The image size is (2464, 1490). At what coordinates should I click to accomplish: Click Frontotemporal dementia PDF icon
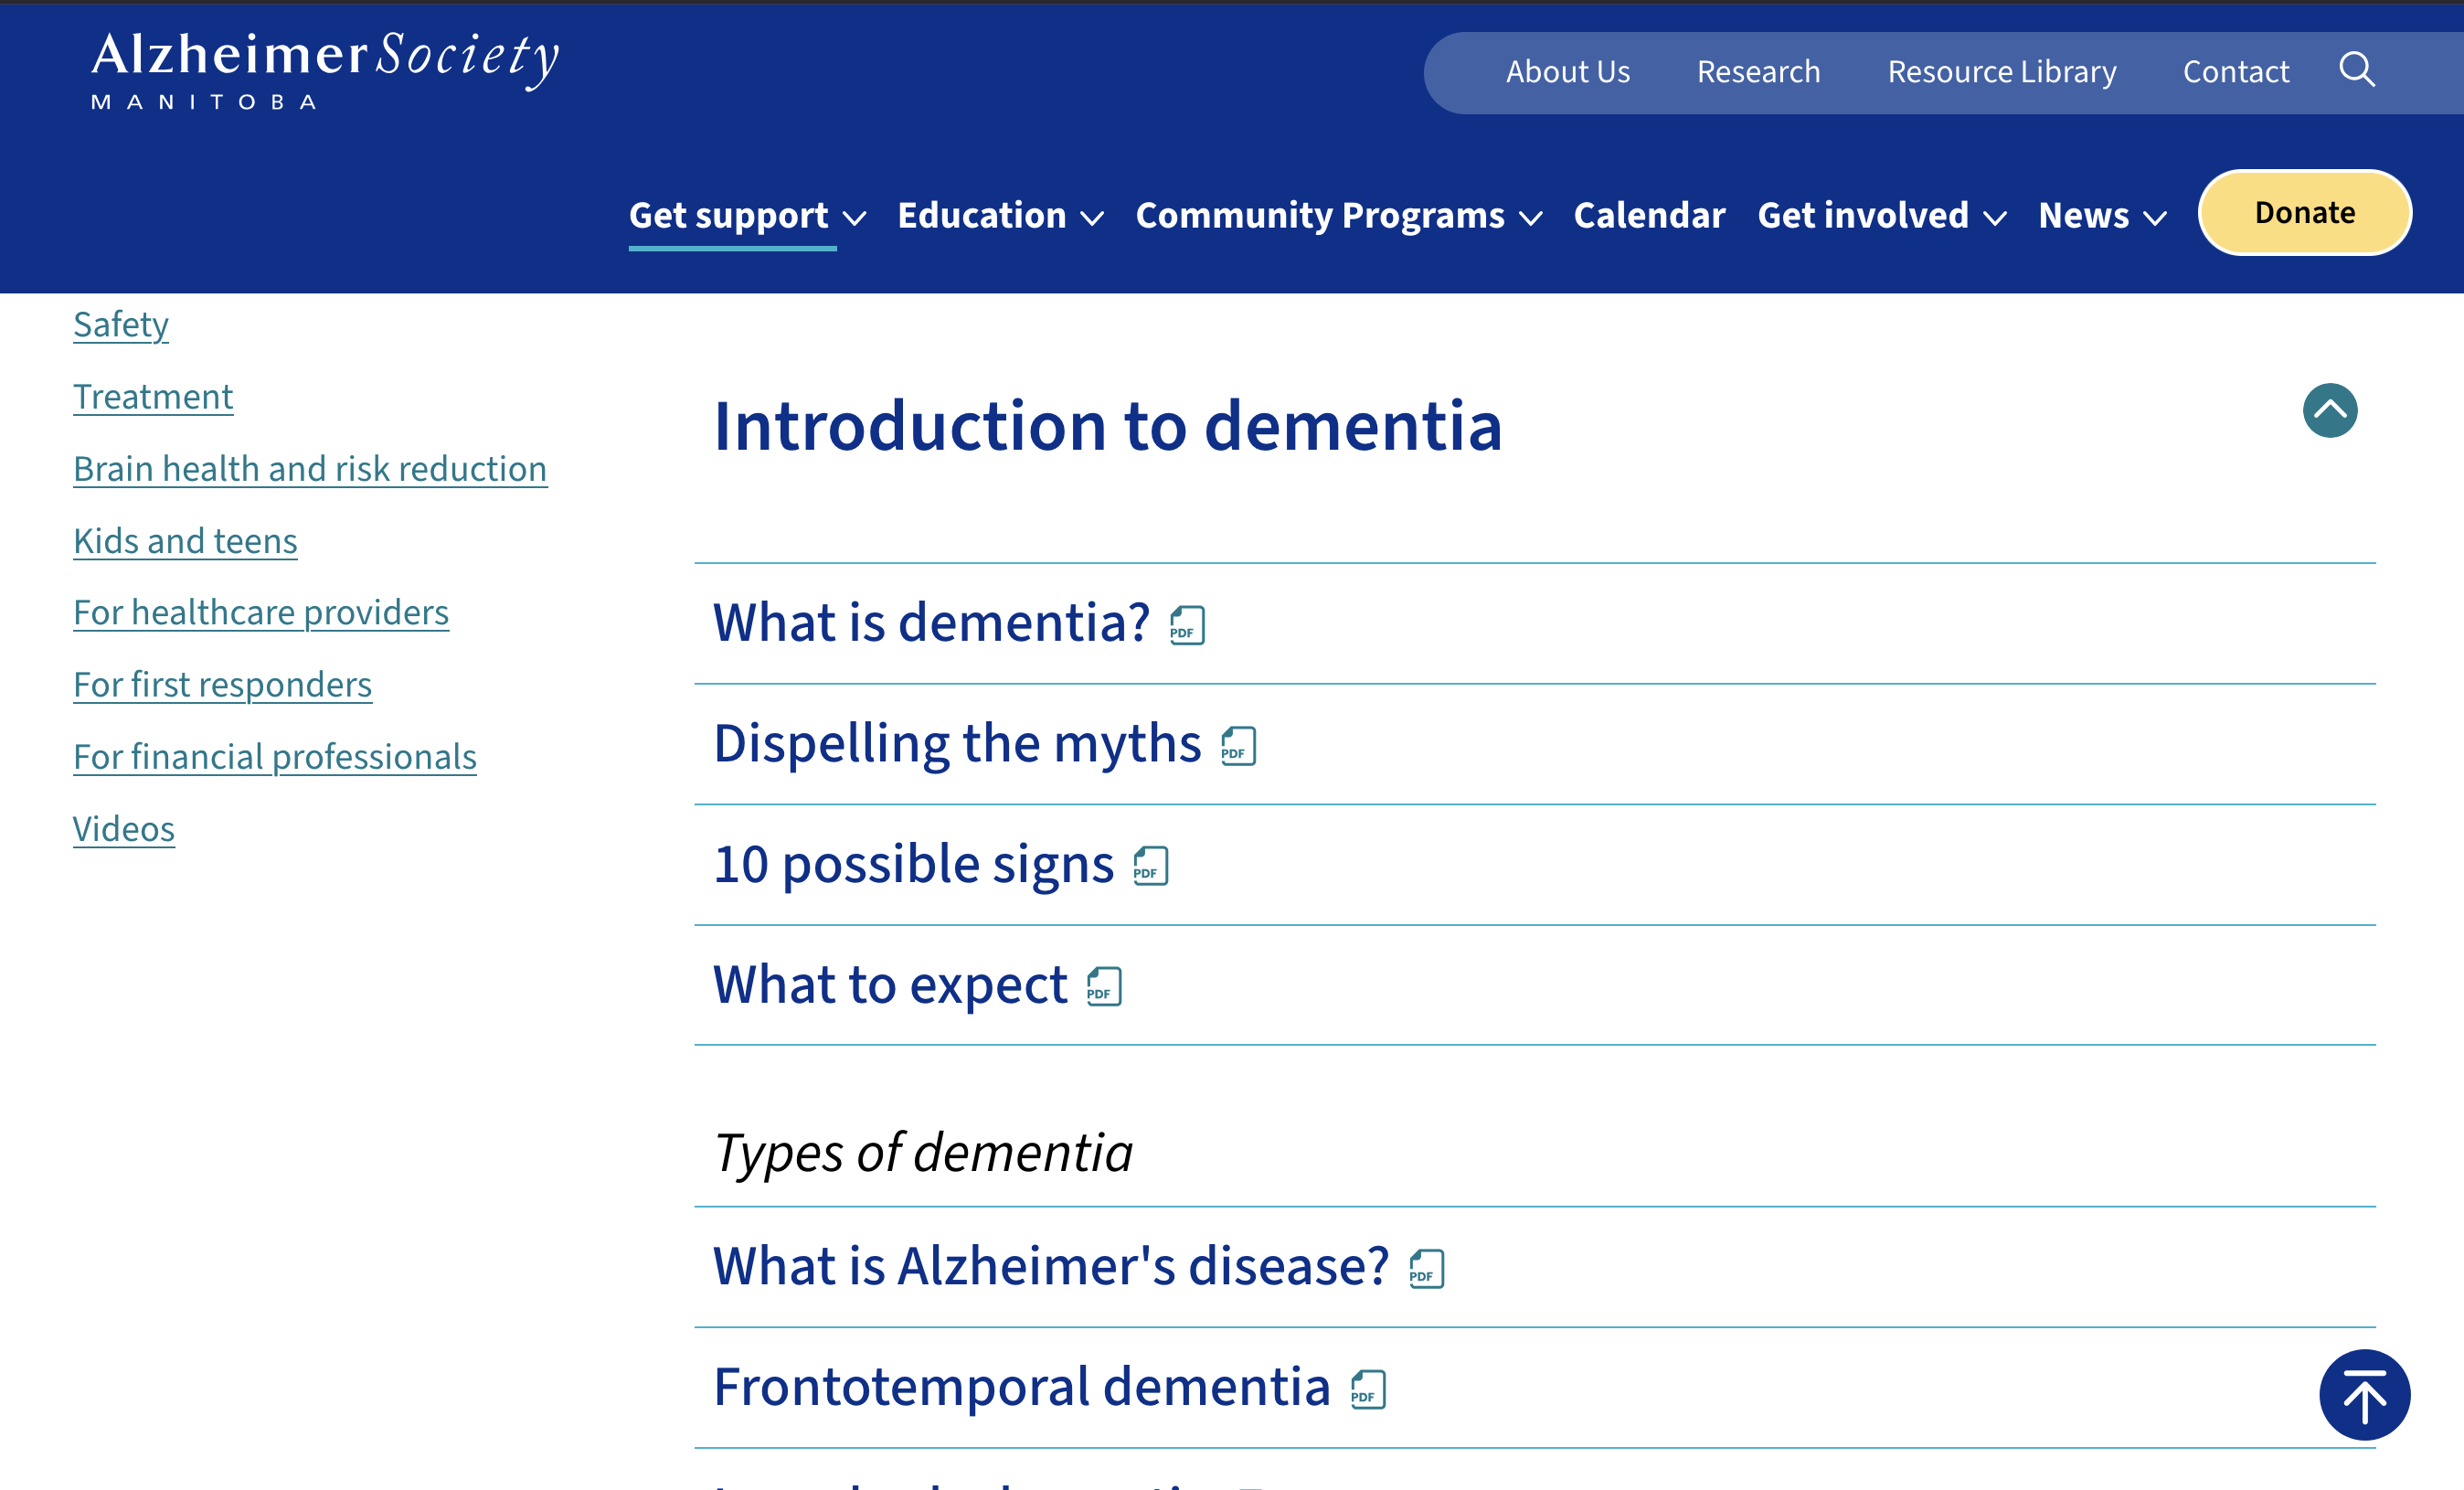1367,1389
